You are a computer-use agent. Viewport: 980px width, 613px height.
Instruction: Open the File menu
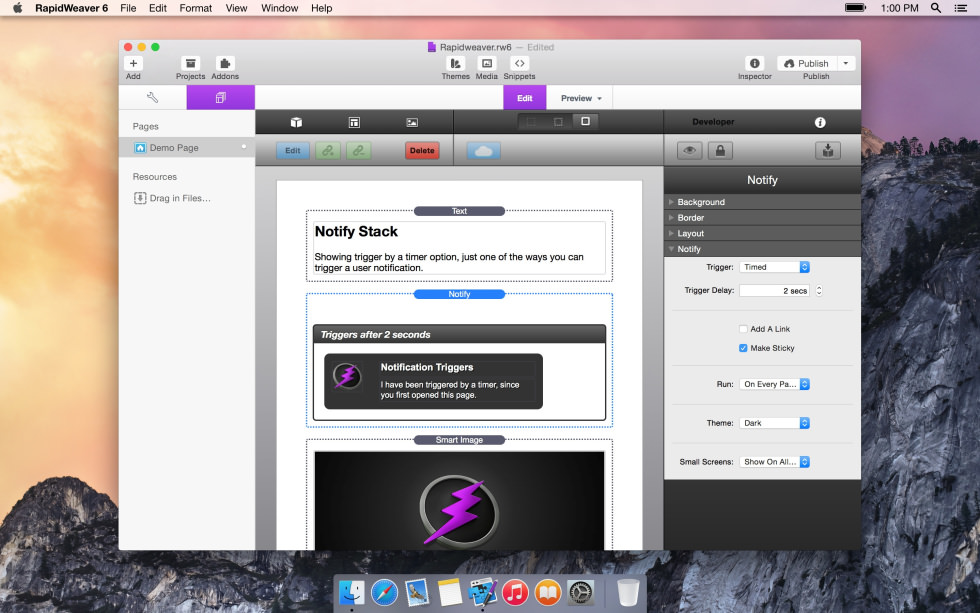click(128, 8)
